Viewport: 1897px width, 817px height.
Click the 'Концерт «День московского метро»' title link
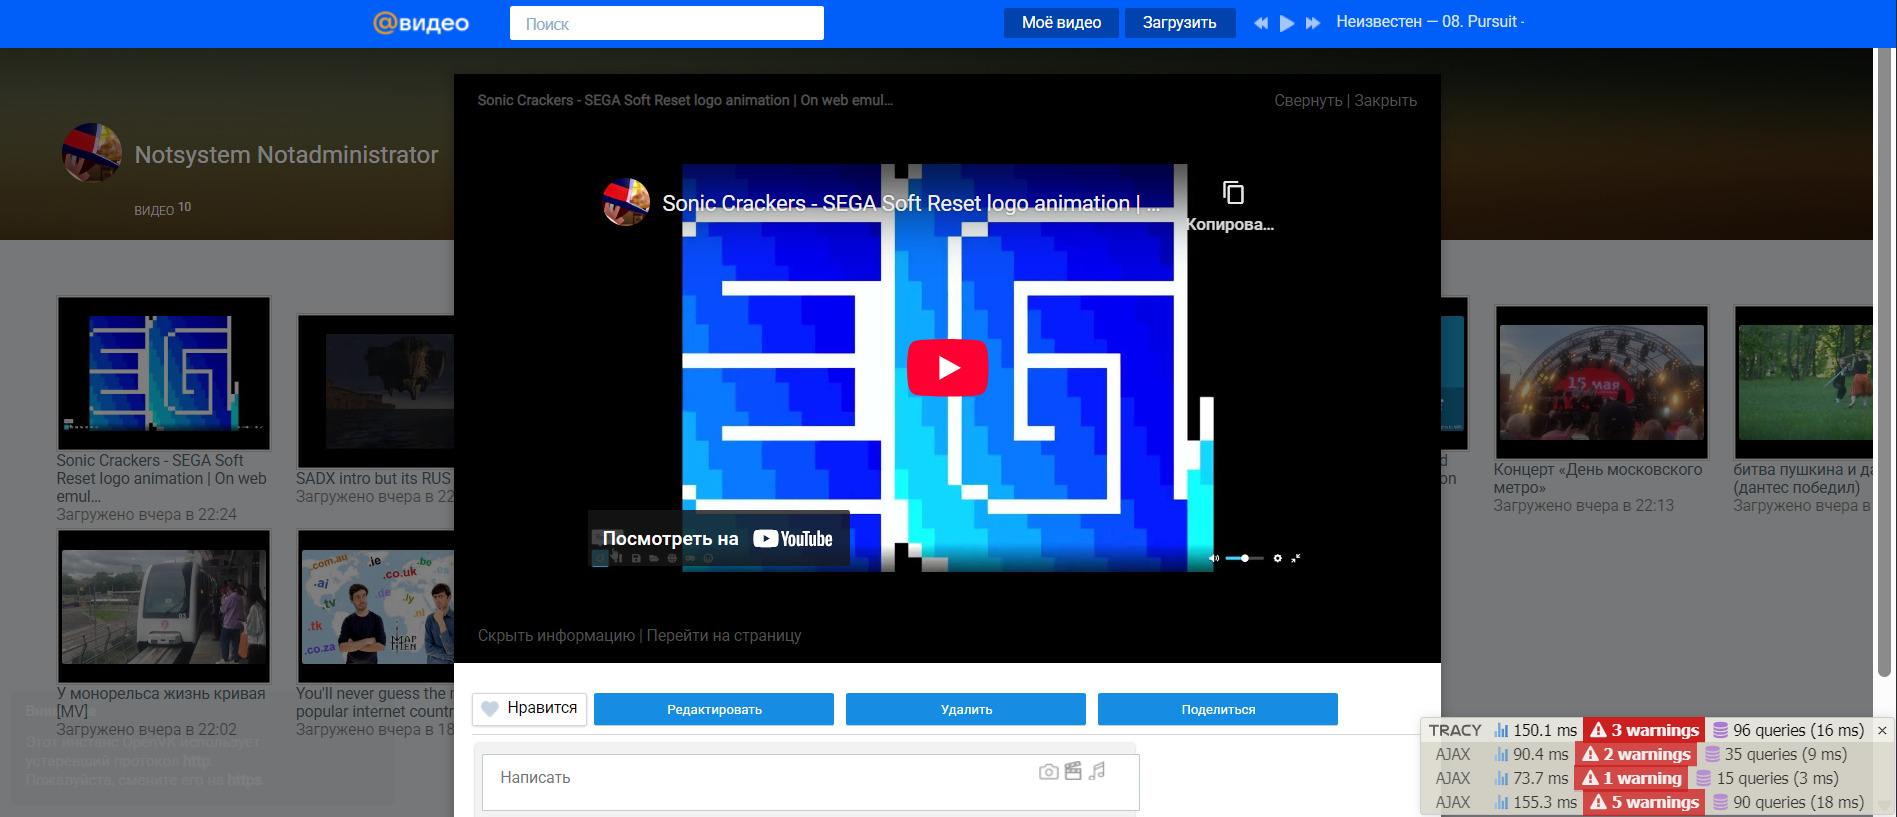1598,478
